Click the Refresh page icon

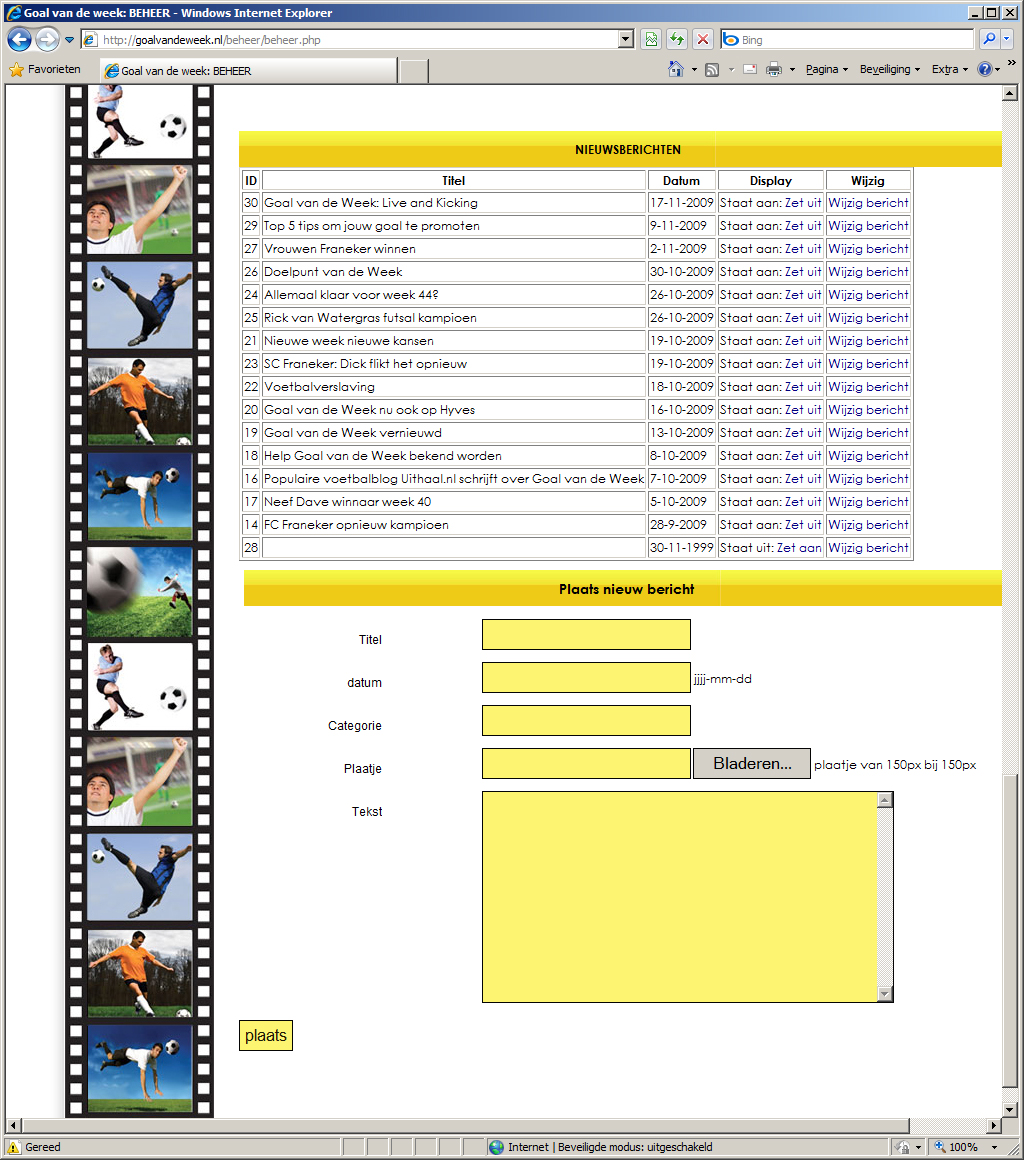[677, 40]
